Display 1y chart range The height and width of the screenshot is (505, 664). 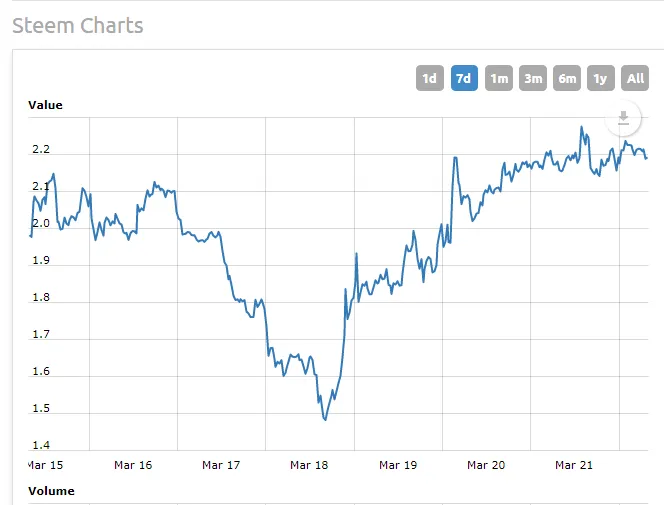click(x=601, y=78)
